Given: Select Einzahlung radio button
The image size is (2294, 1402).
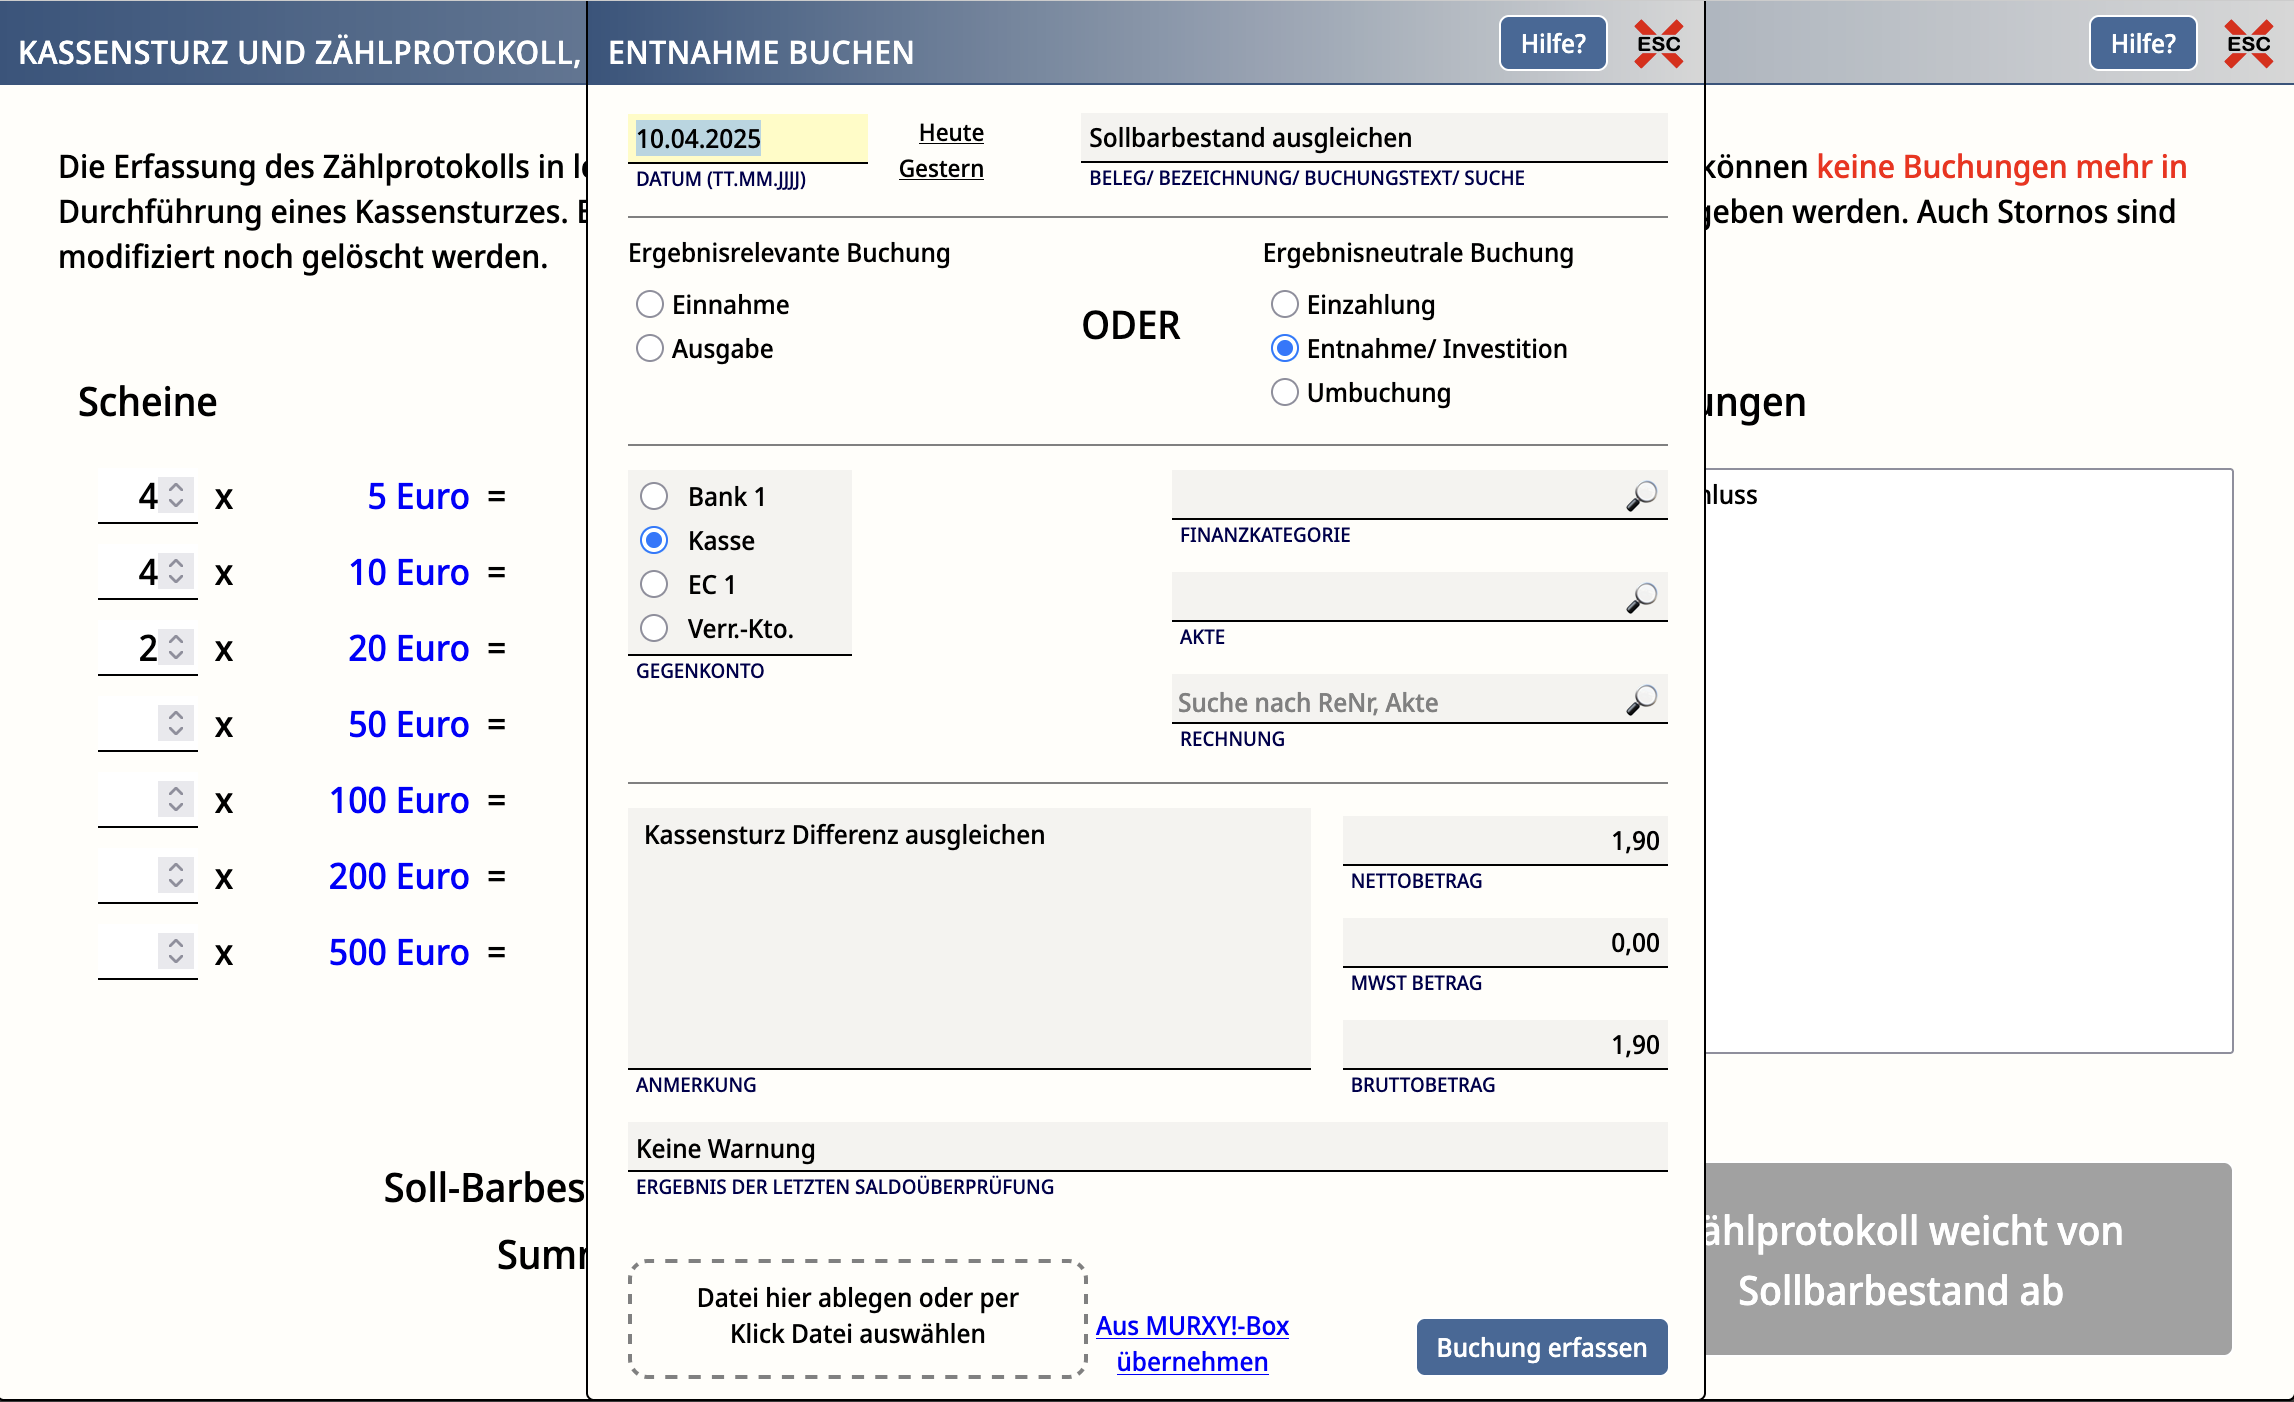Looking at the screenshot, I should coord(1285,304).
